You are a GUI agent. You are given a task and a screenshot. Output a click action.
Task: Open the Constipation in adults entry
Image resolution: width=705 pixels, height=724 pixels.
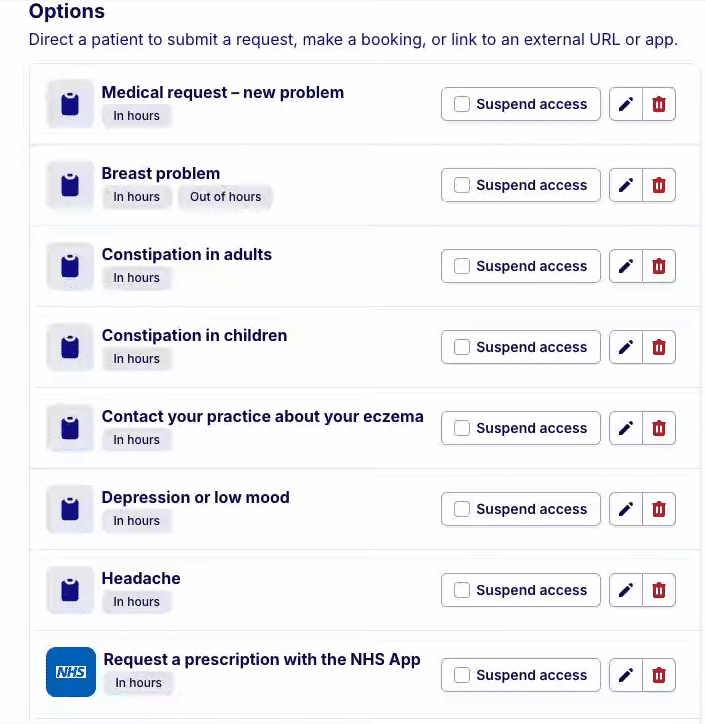pos(186,255)
